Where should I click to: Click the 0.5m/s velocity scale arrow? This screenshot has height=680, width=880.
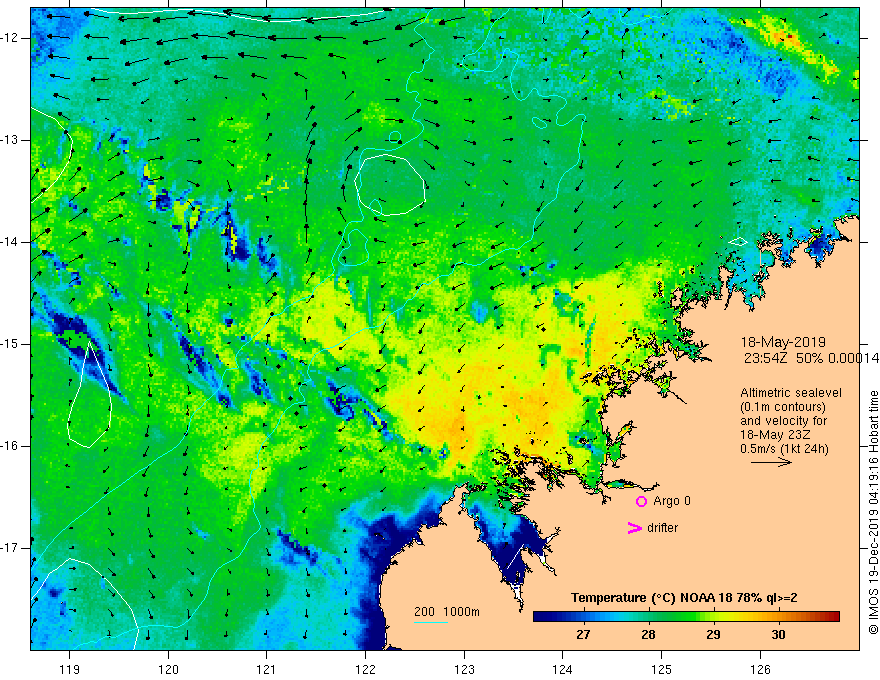pyautogui.click(x=771, y=462)
